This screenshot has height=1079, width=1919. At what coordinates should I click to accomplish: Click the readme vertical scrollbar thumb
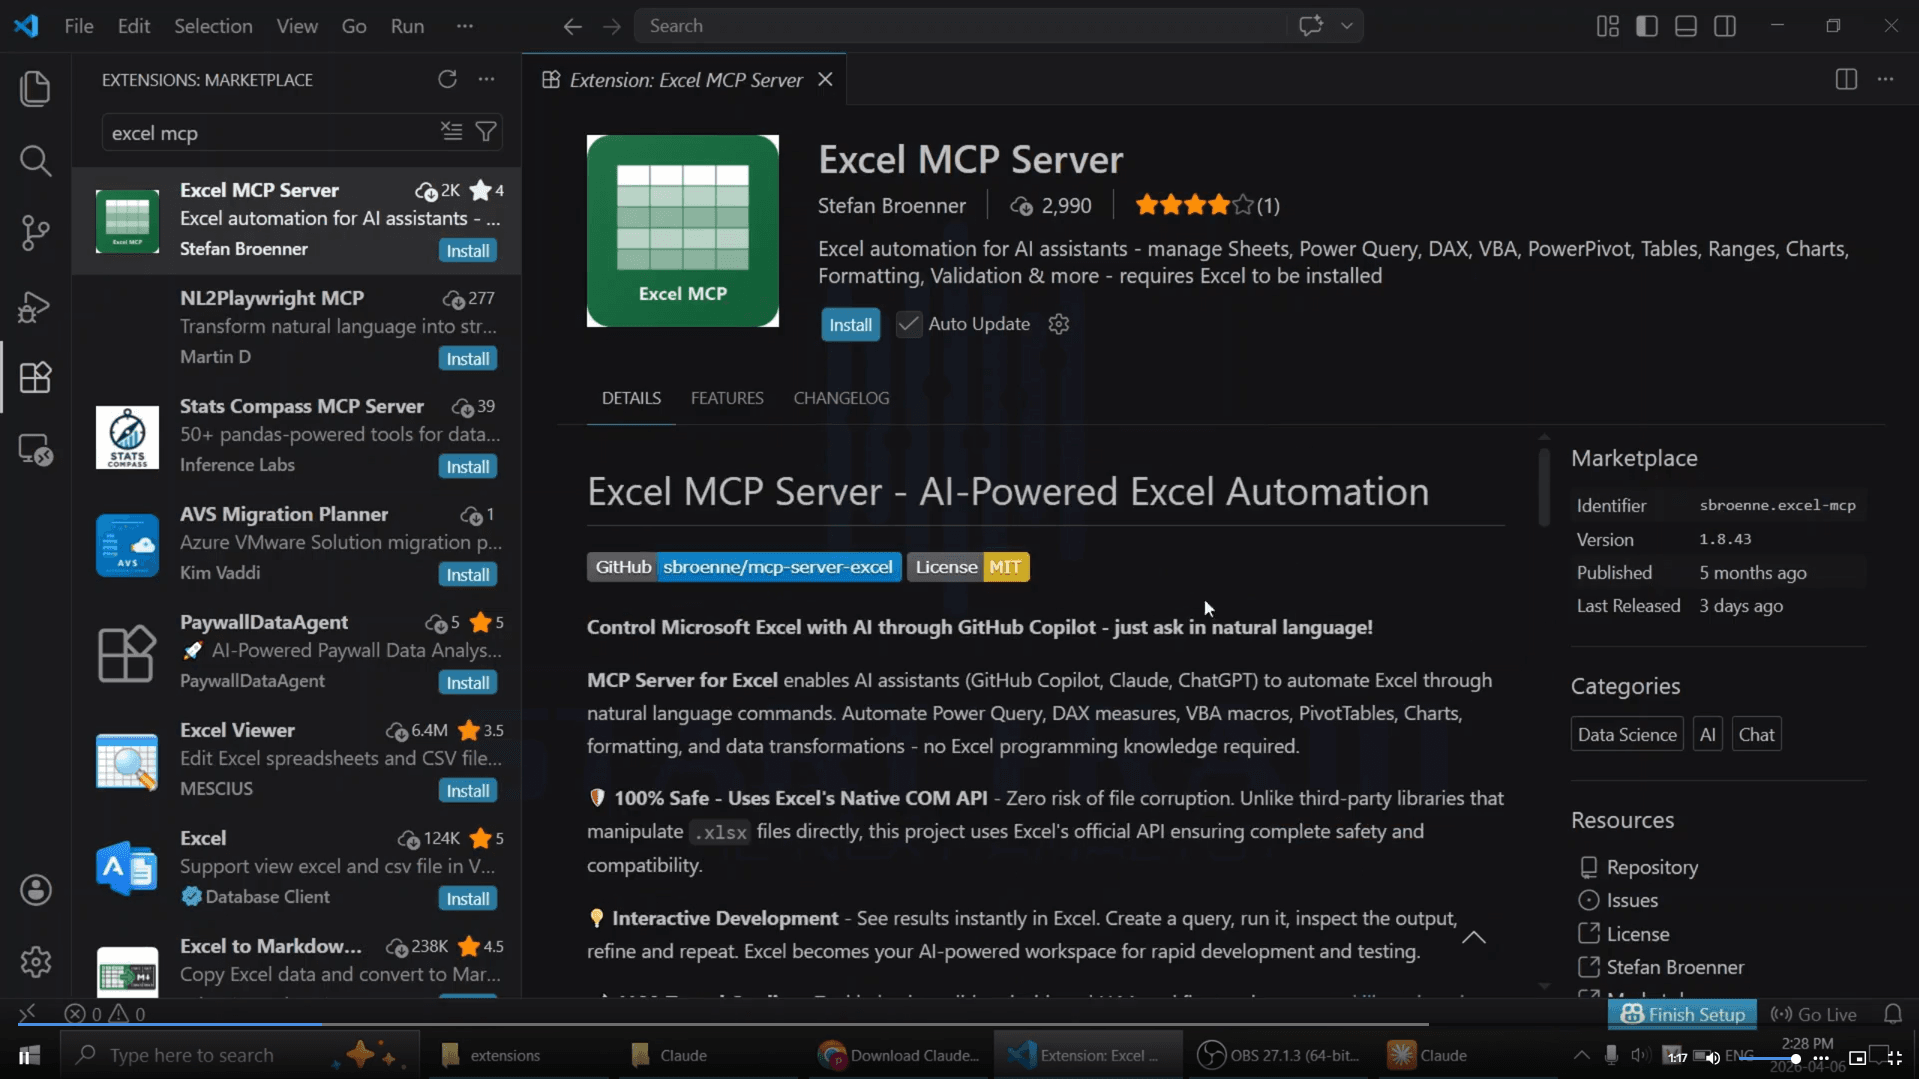[x=1544, y=485]
